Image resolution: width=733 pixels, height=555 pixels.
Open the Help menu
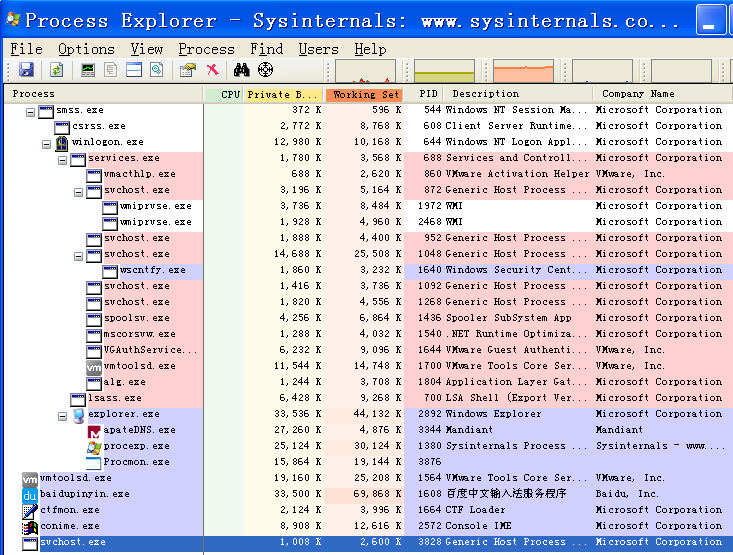pos(370,49)
